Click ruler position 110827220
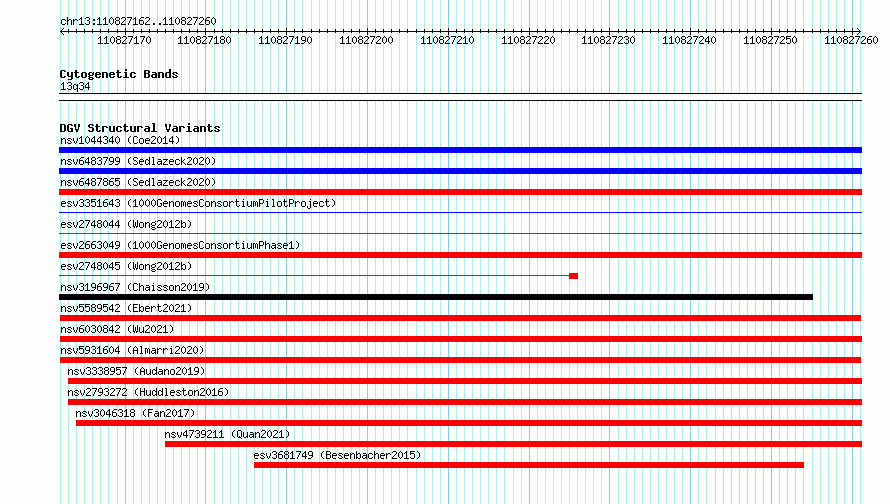Viewport: 890px width, 504px height. pos(528,40)
